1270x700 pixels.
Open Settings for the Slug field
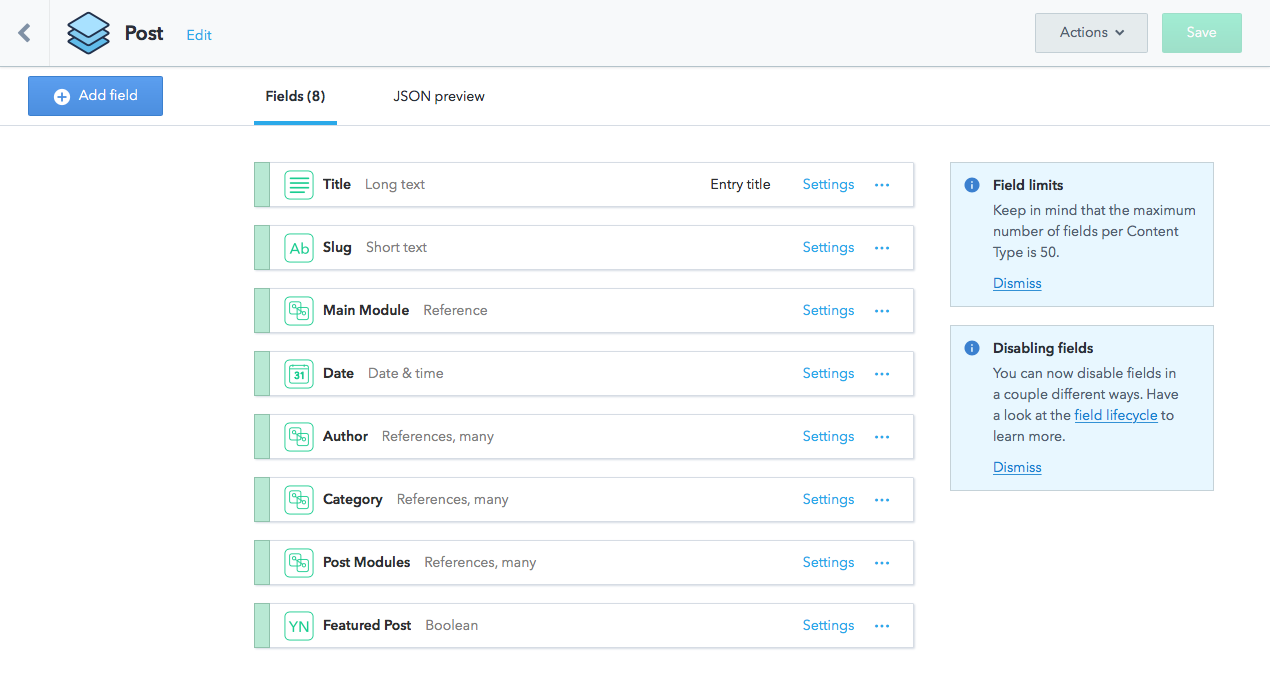(x=828, y=248)
